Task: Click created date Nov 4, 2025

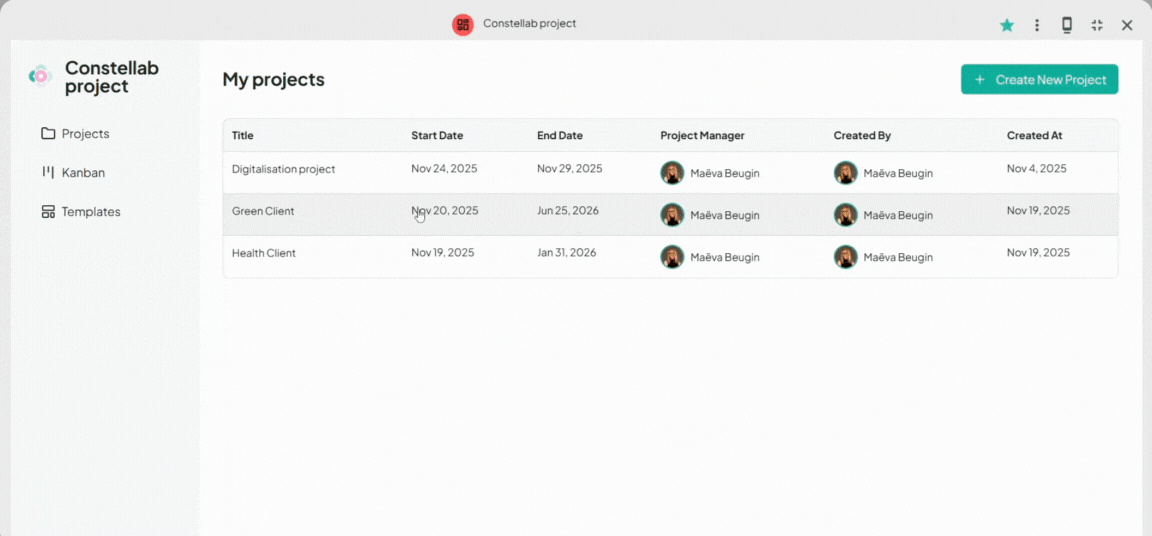Action: click(1037, 168)
